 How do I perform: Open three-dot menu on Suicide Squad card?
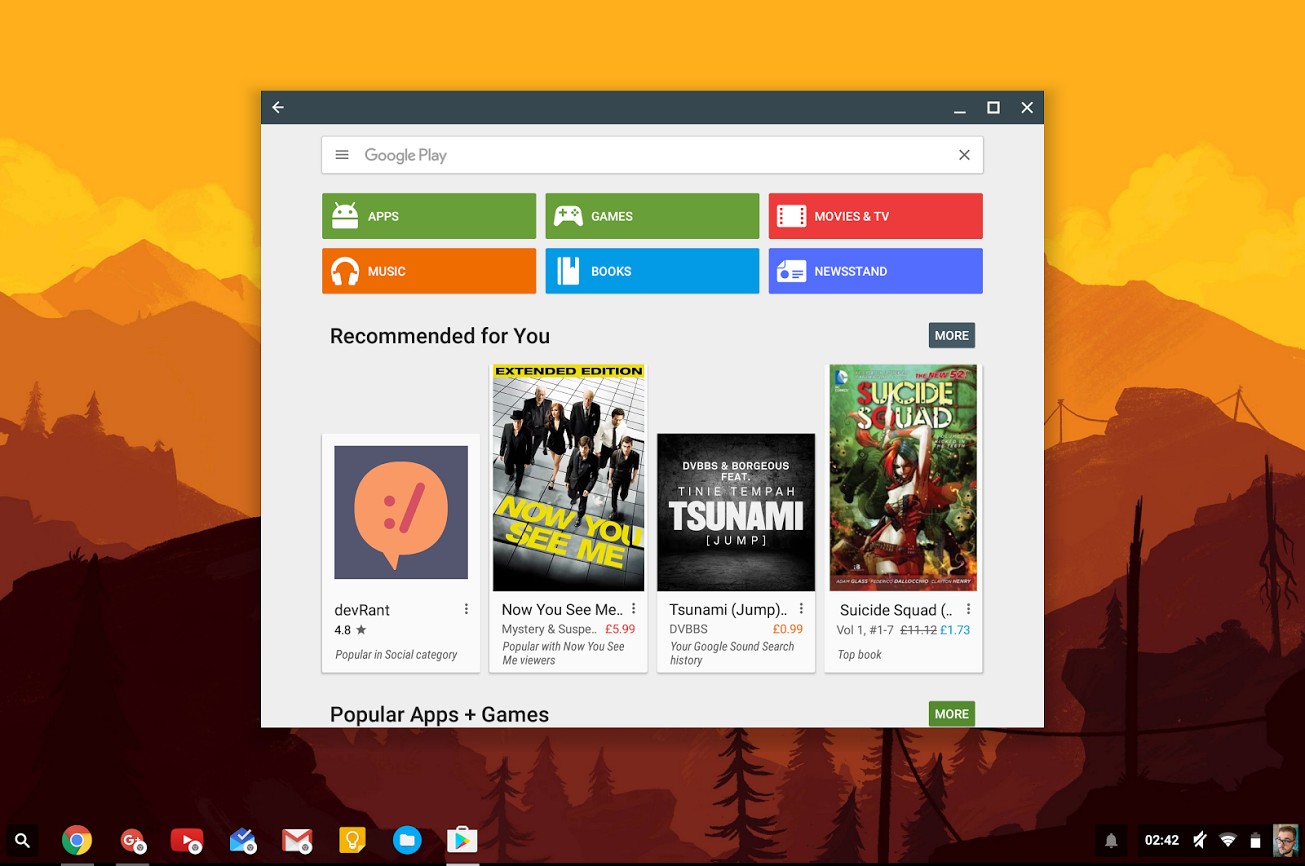968,609
